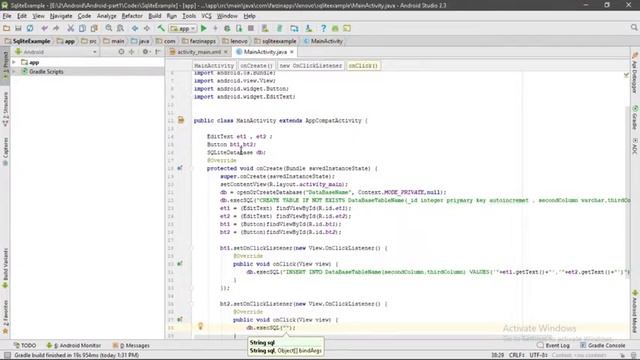Screen dimensions: 640x360
Task: Open the app run configuration dropdown
Action: [x=183, y=29]
